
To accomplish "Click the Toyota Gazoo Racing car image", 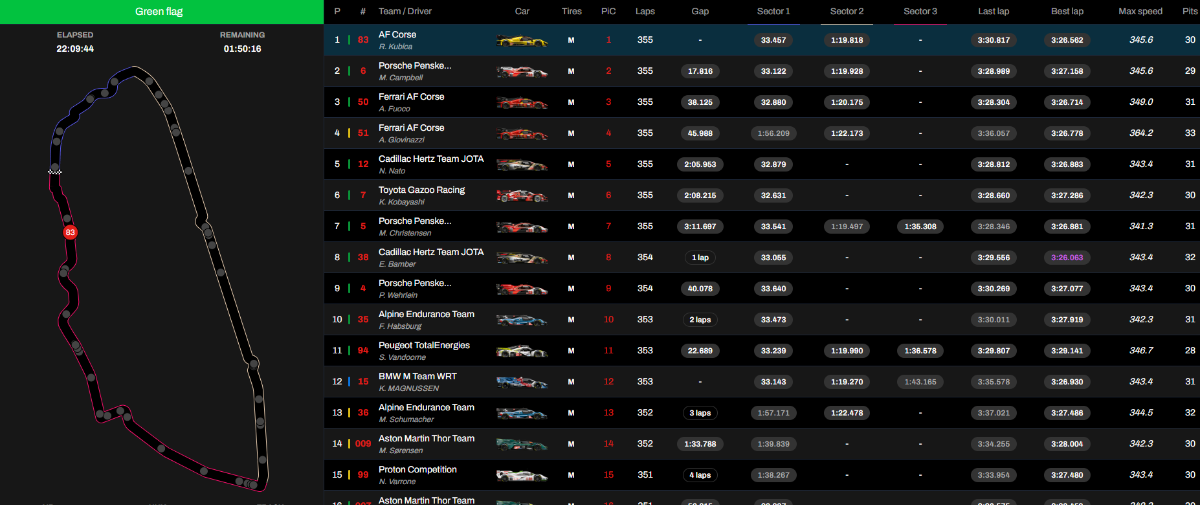I will coord(521,196).
